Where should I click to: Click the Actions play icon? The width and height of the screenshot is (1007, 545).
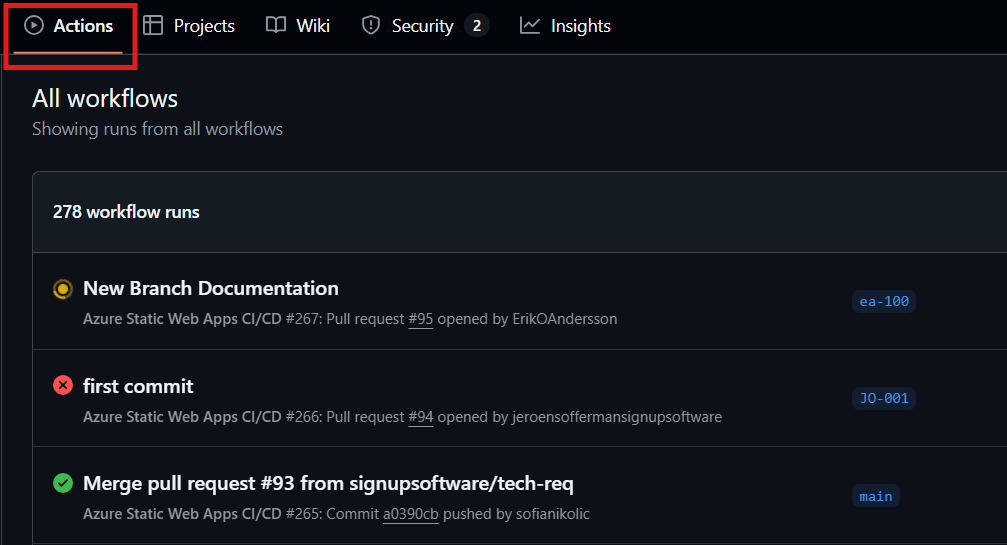(34, 26)
